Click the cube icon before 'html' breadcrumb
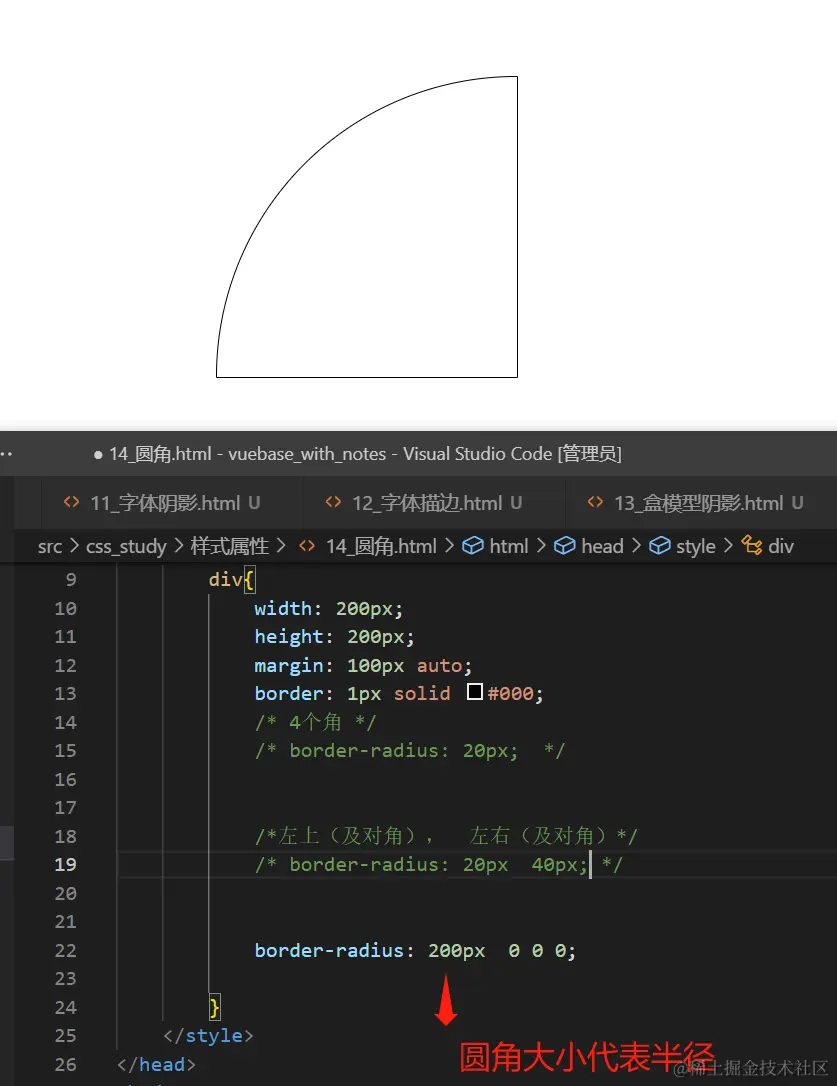Viewport: 837px width, 1086px height. coord(473,546)
